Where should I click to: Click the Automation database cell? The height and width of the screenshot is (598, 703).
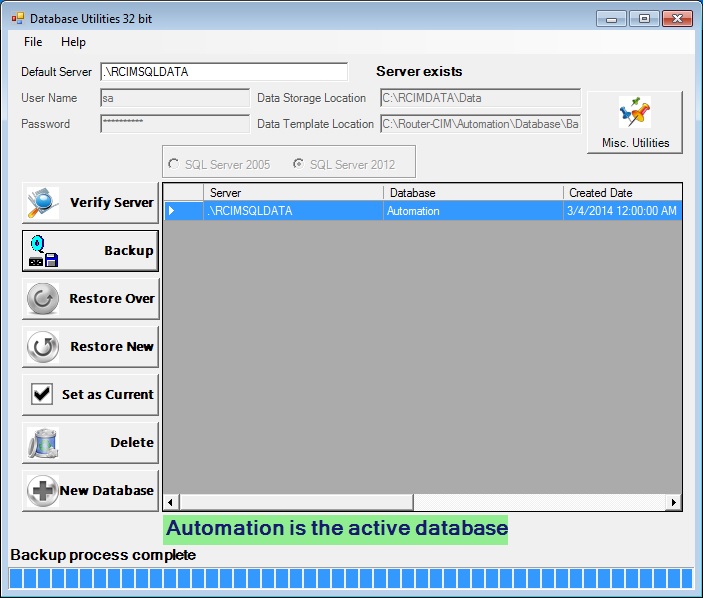[x=473, y=211]
